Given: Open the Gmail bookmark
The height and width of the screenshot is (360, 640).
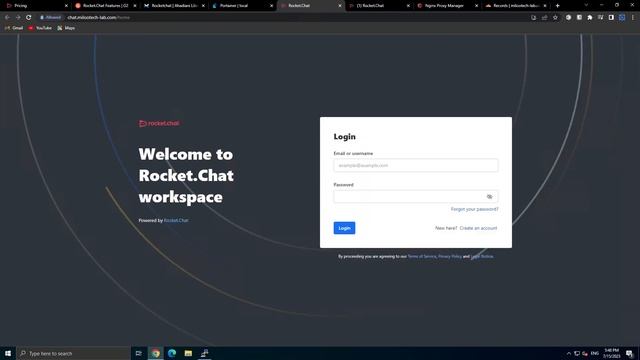Looking at the screenshot, I should 14,28.
